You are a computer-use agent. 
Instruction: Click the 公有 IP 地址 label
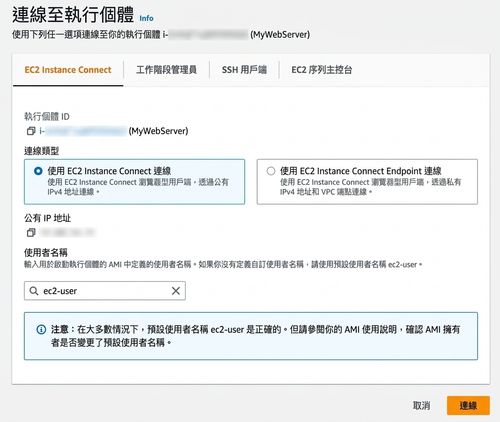click(47, 218)
